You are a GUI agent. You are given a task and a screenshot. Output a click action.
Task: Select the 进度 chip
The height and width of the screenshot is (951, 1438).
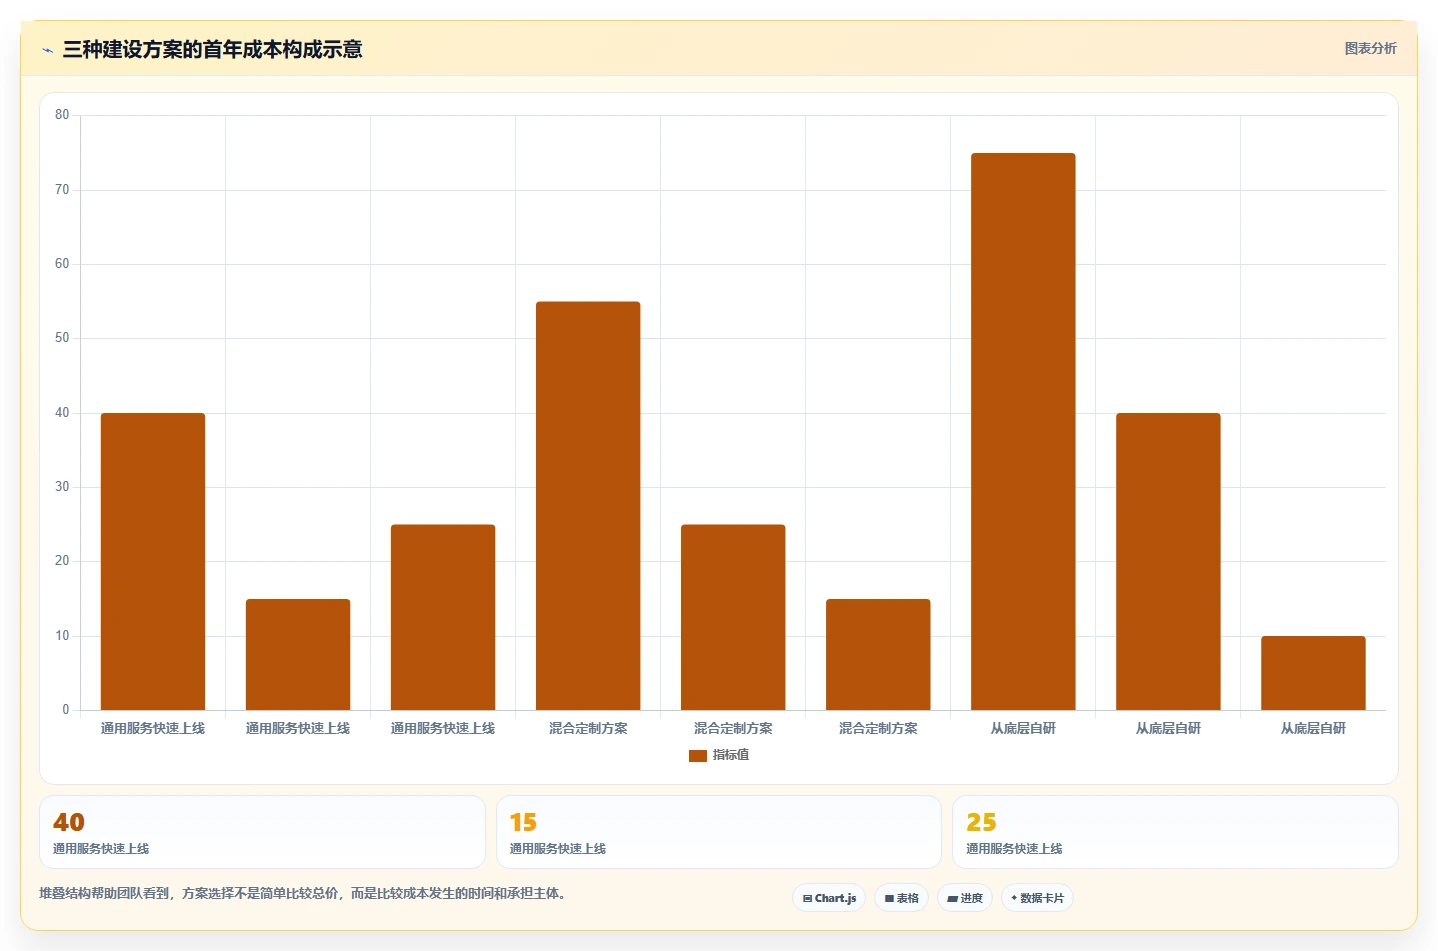point(965,898)
